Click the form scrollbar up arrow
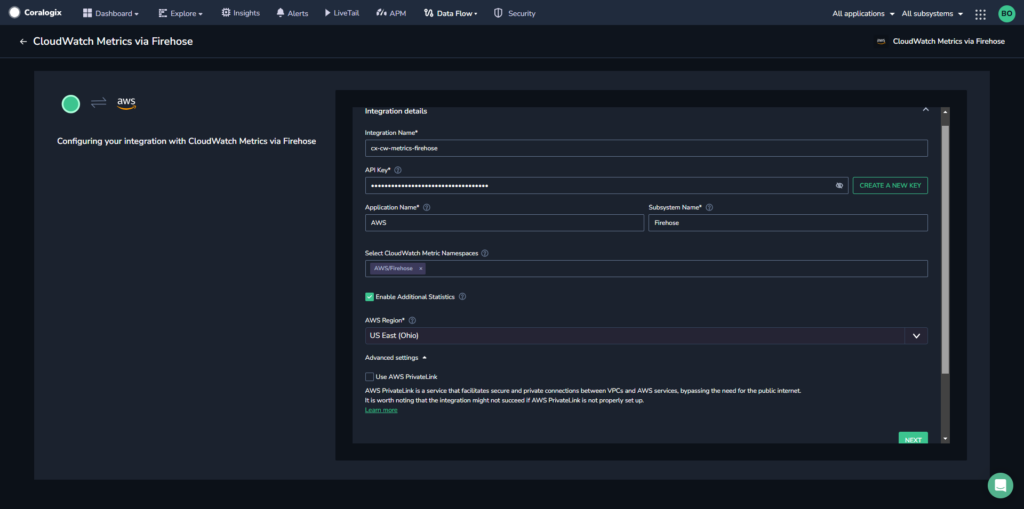Screen dimensions: 1024x509 944,112
